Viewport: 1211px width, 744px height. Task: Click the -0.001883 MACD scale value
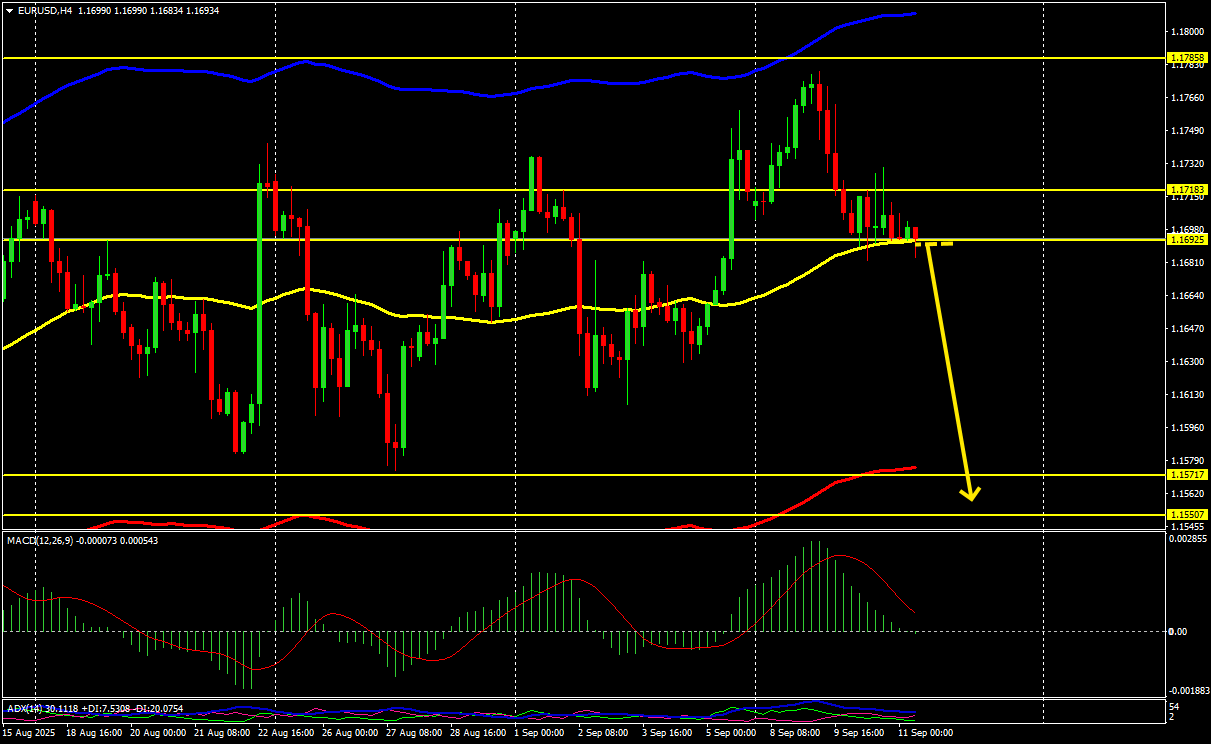(x=1188, y=690)
